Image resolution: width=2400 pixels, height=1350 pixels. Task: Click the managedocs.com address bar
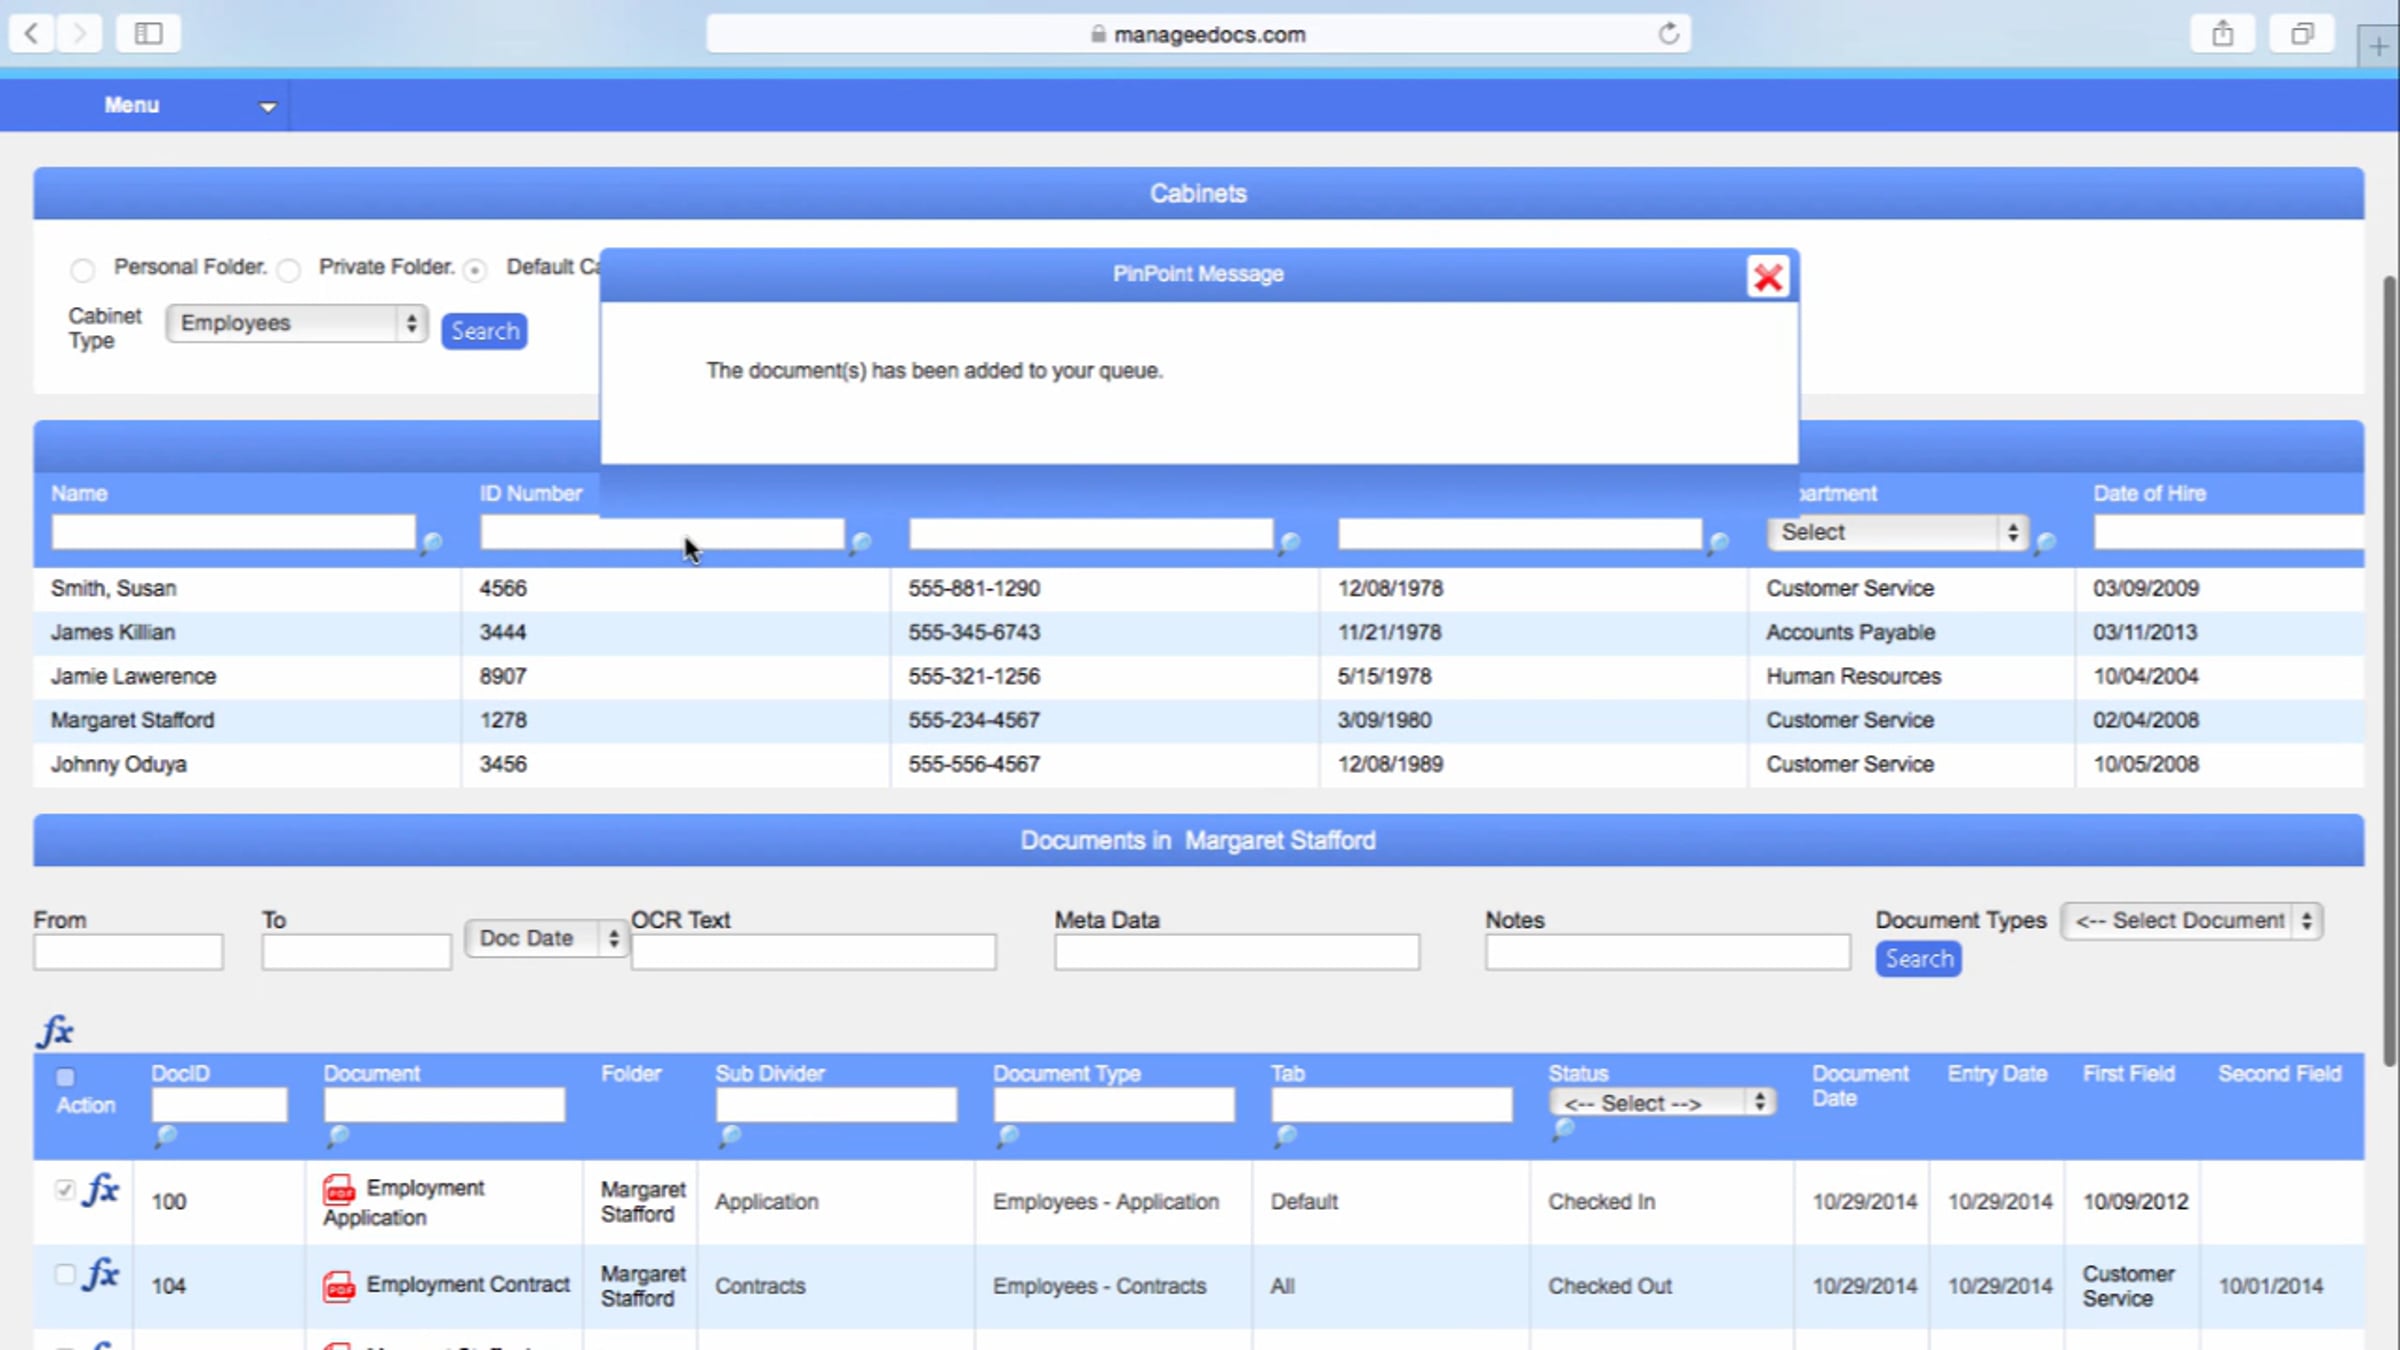click(x=1198, y=34)
